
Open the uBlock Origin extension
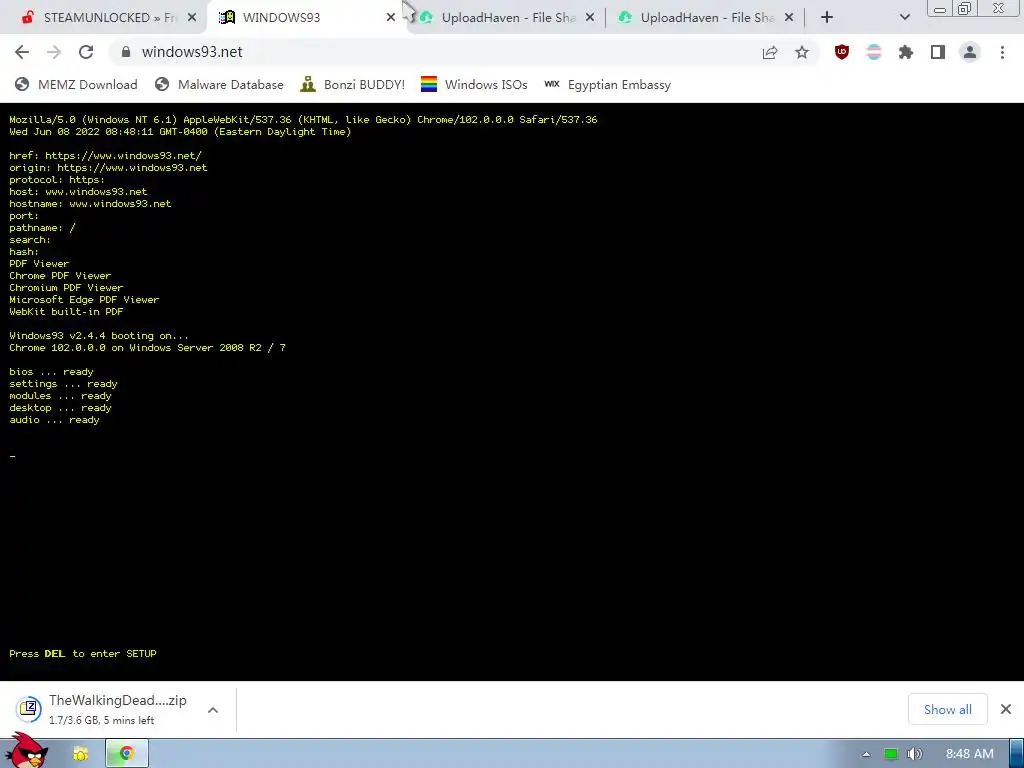[x=842, y=52]
